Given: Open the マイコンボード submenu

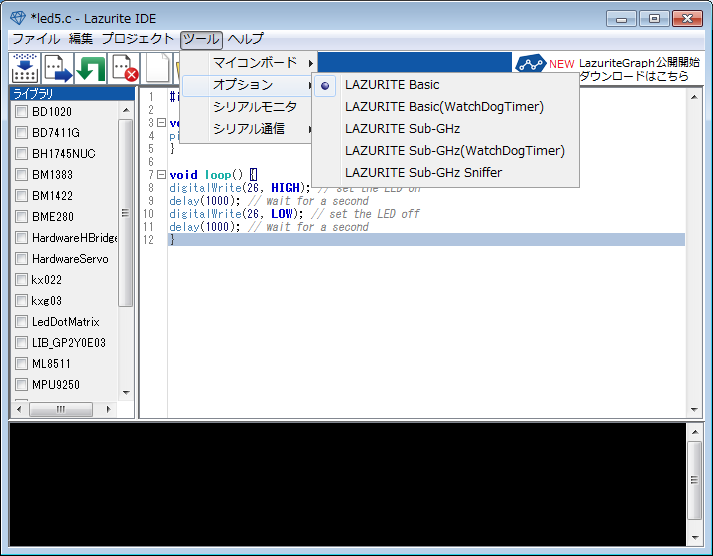Looking at the screenshot, I should click(x=248, y=63).
